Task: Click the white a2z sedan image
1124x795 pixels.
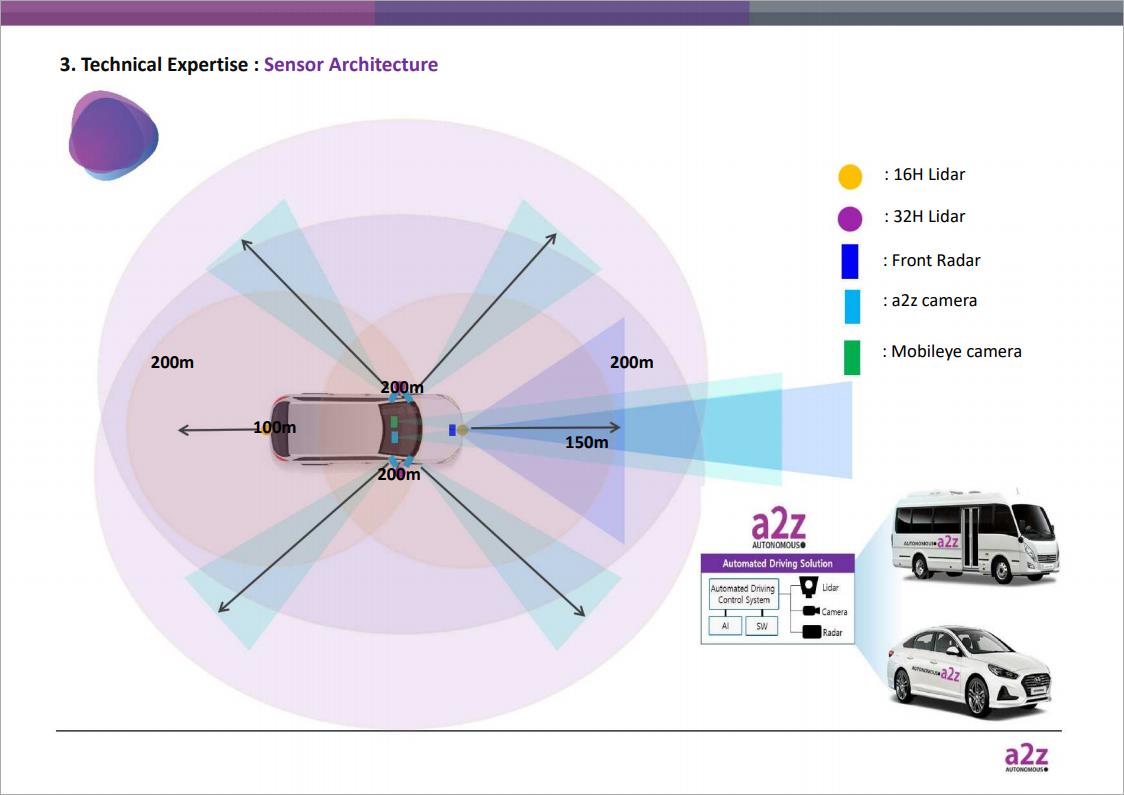Action: (969, 670)
